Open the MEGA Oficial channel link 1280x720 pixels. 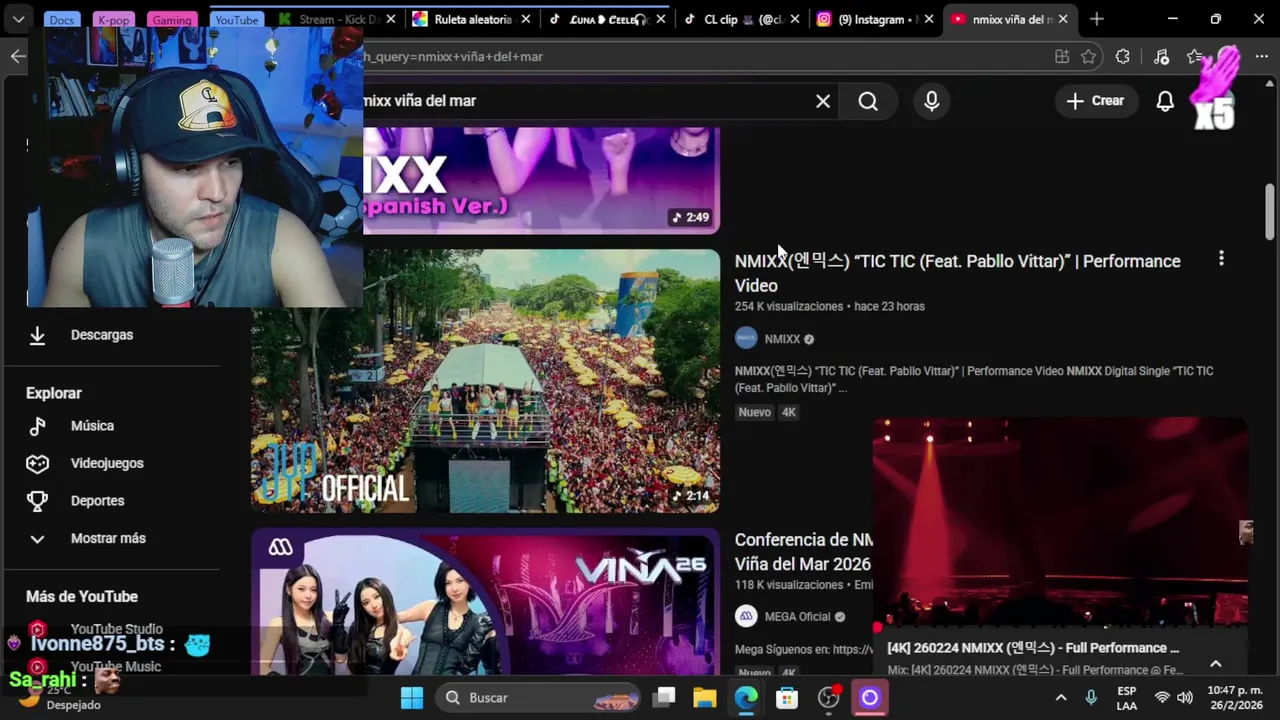point(797,617)
